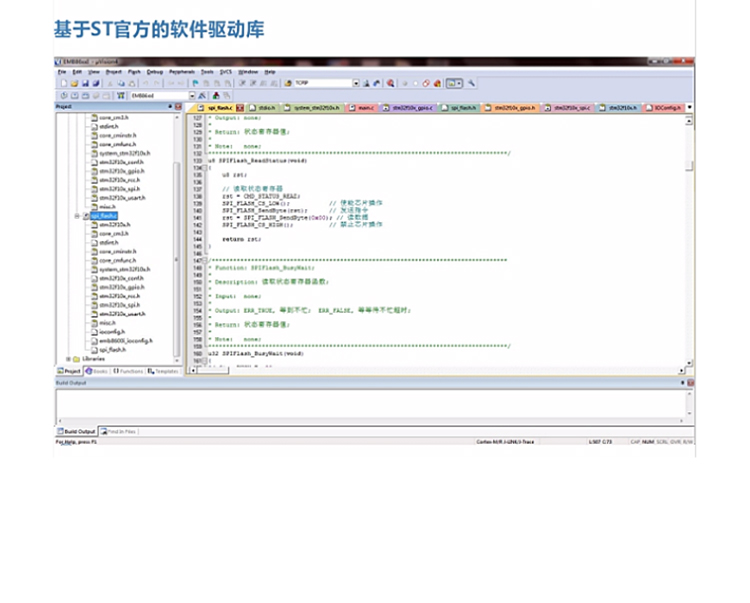Click the Save All toolbar icon

click(x=96, y=83)
